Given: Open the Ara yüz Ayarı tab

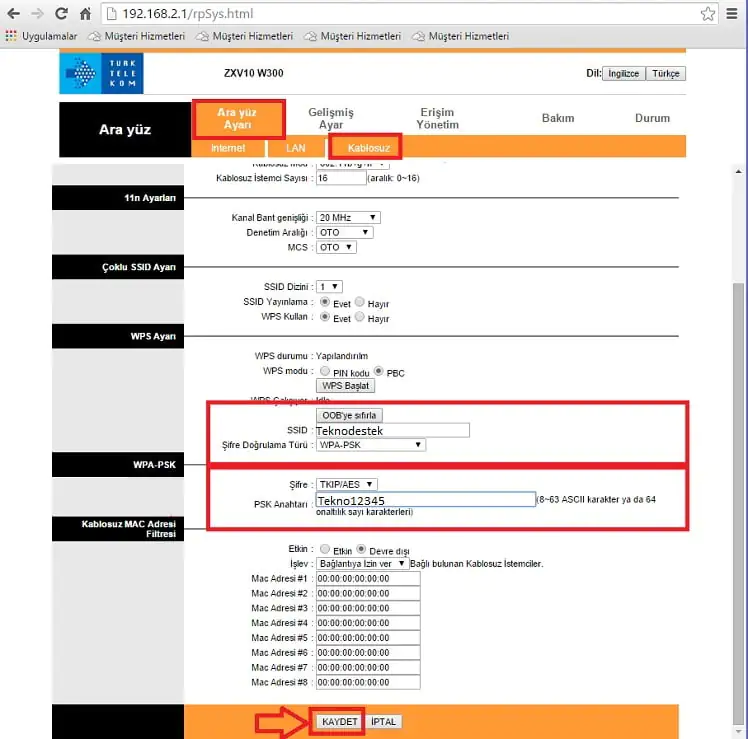Looking at the screenshot, I should tap(238, 118).
